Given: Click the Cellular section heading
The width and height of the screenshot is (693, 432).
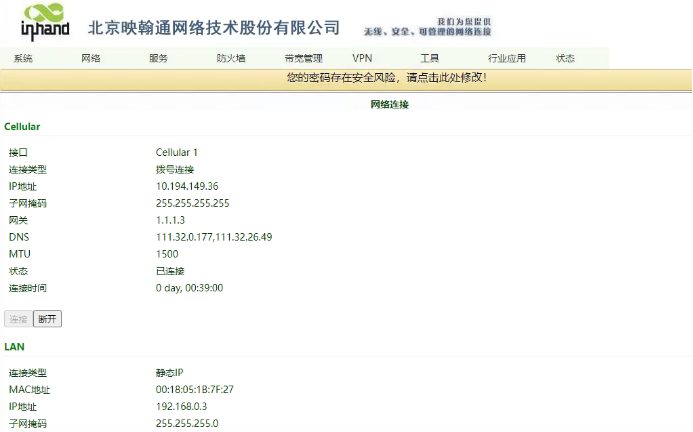Looking at the screenshot, I should [x=22, y=126].
